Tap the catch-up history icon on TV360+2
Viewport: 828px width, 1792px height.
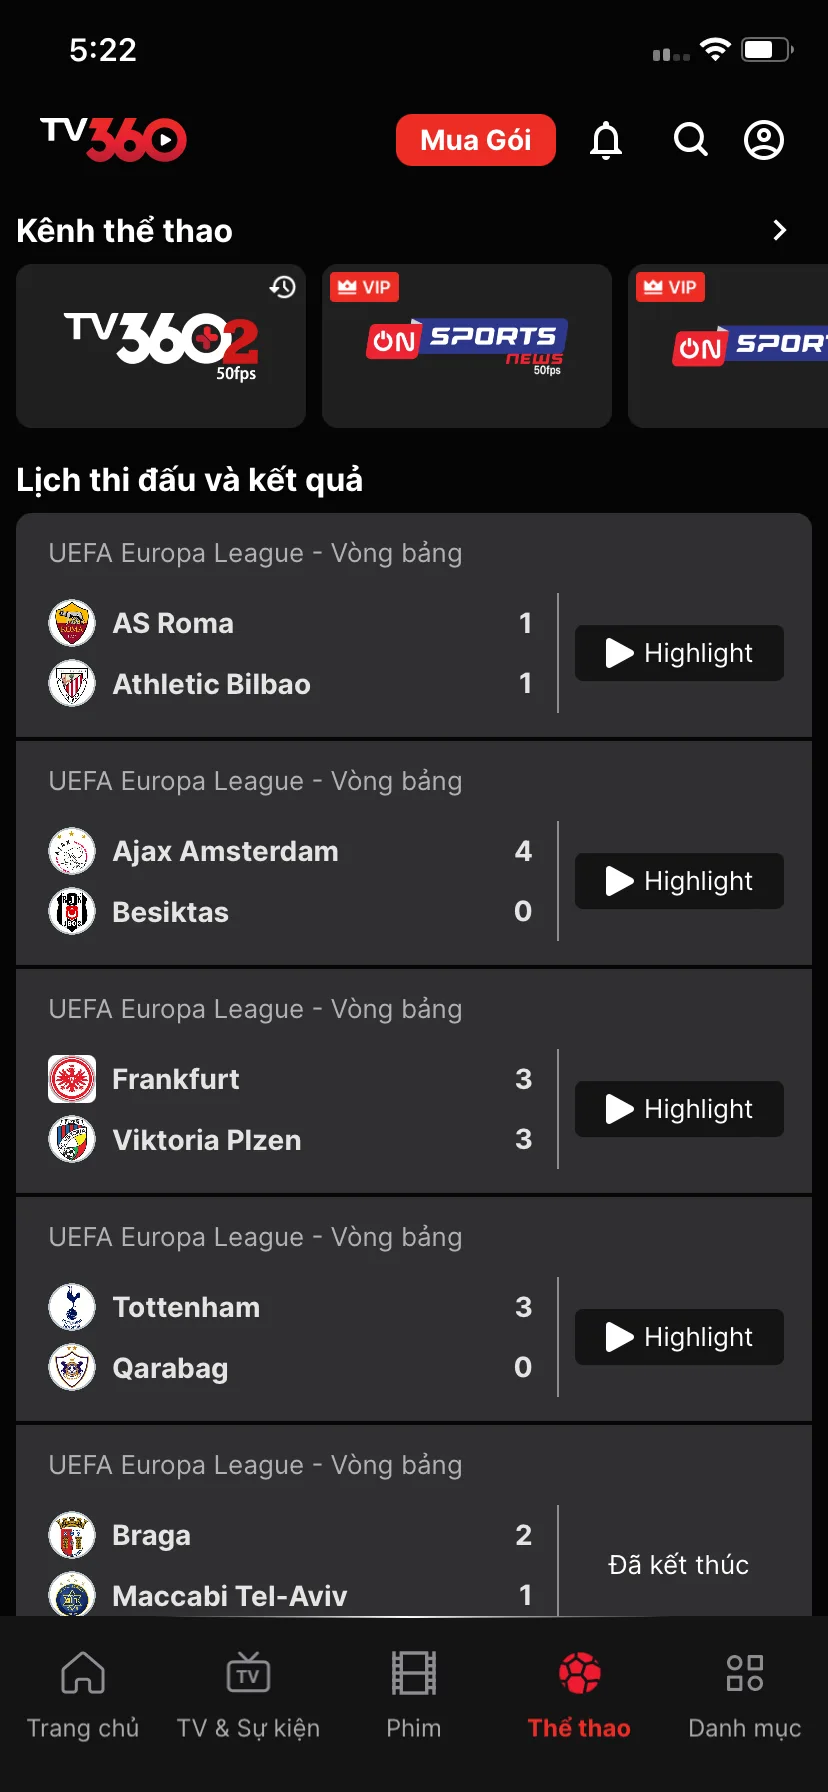click(x=283, y=287)
